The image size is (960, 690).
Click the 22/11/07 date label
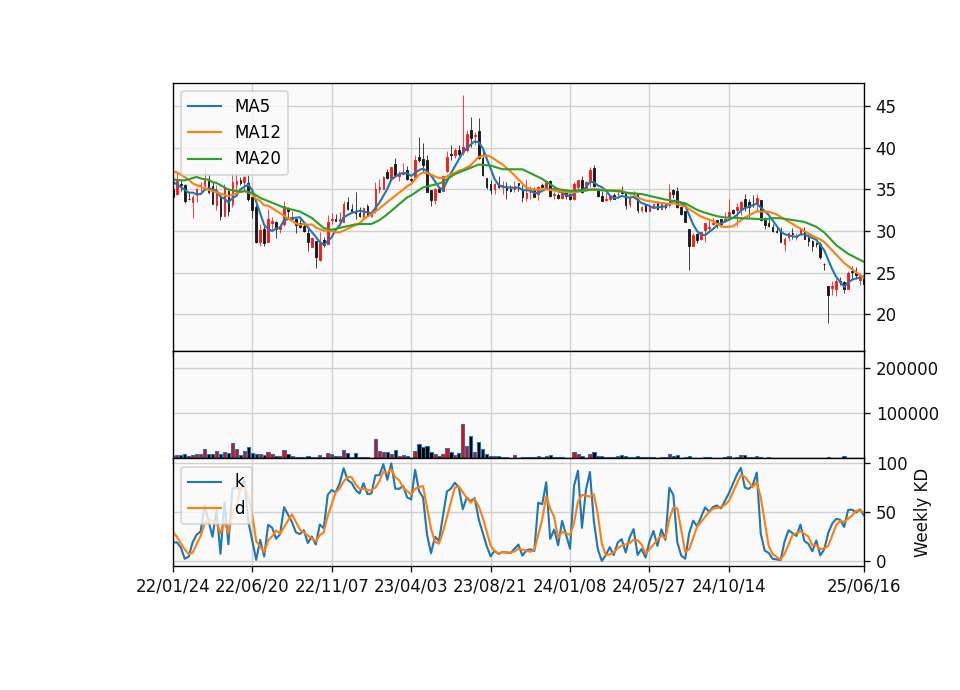[332, 586]
